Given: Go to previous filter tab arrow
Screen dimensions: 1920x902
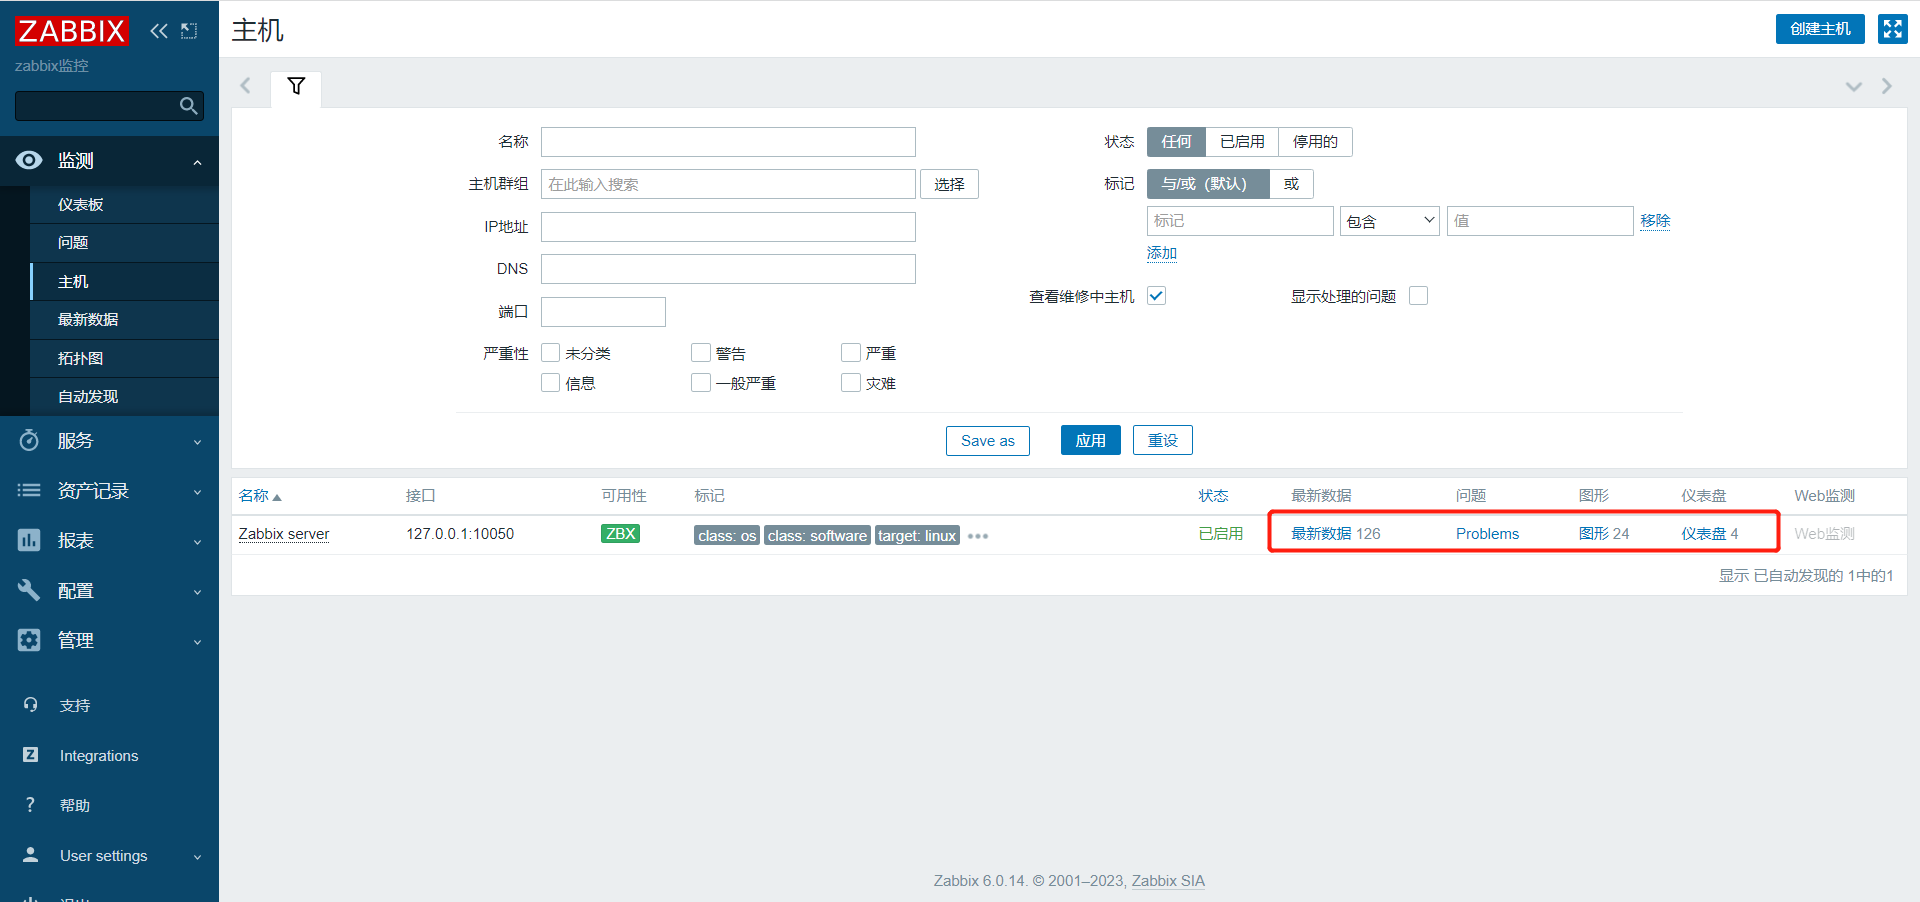Looking at the screenshot, I should (x=246, y=86).
